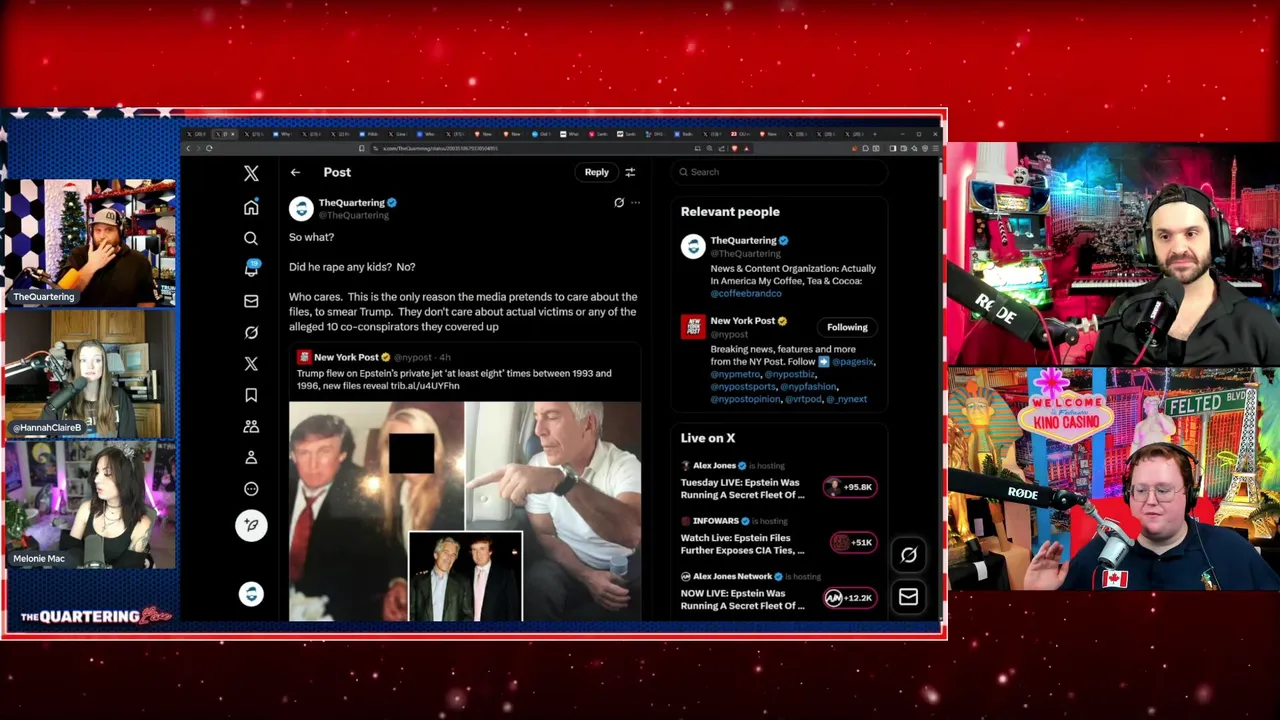
Task: Open Communities icon in sidebar
Action: pos(251,426)
